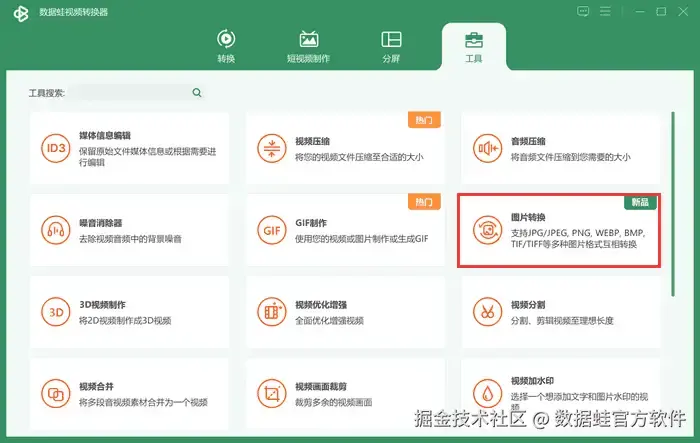Click the 噪音消除器 headphone icon
The image size is (700, 443).
pyautogui.click(x=56, y=230)
